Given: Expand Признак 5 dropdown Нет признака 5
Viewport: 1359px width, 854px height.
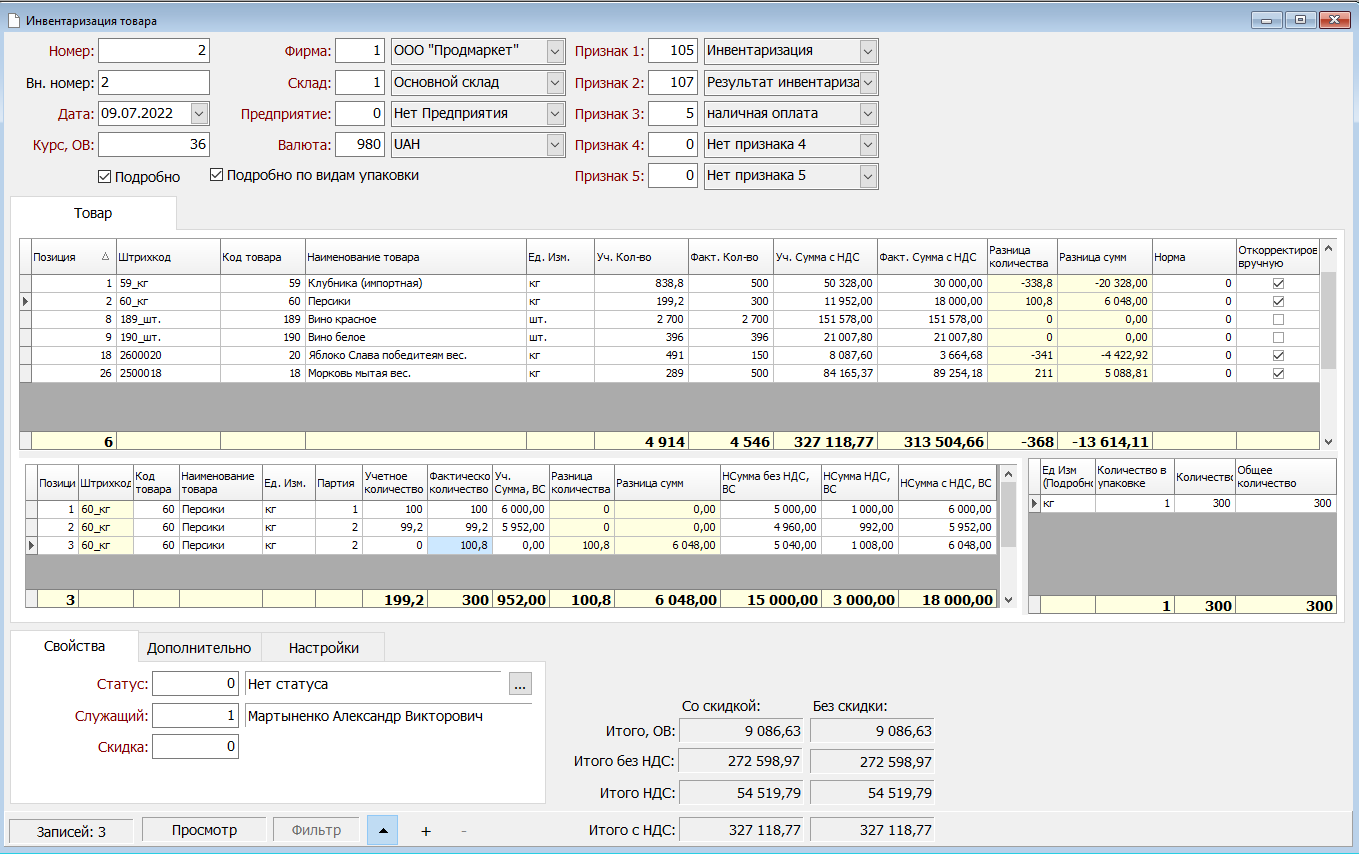Looking at the screenshot, I should coord(868,176).
